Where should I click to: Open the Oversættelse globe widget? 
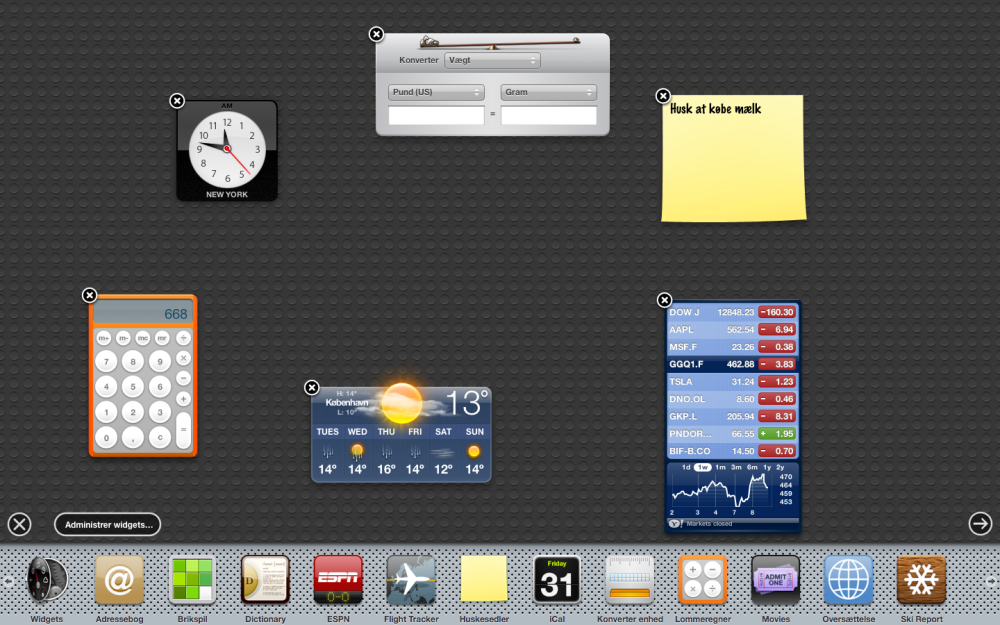[848, 580]
